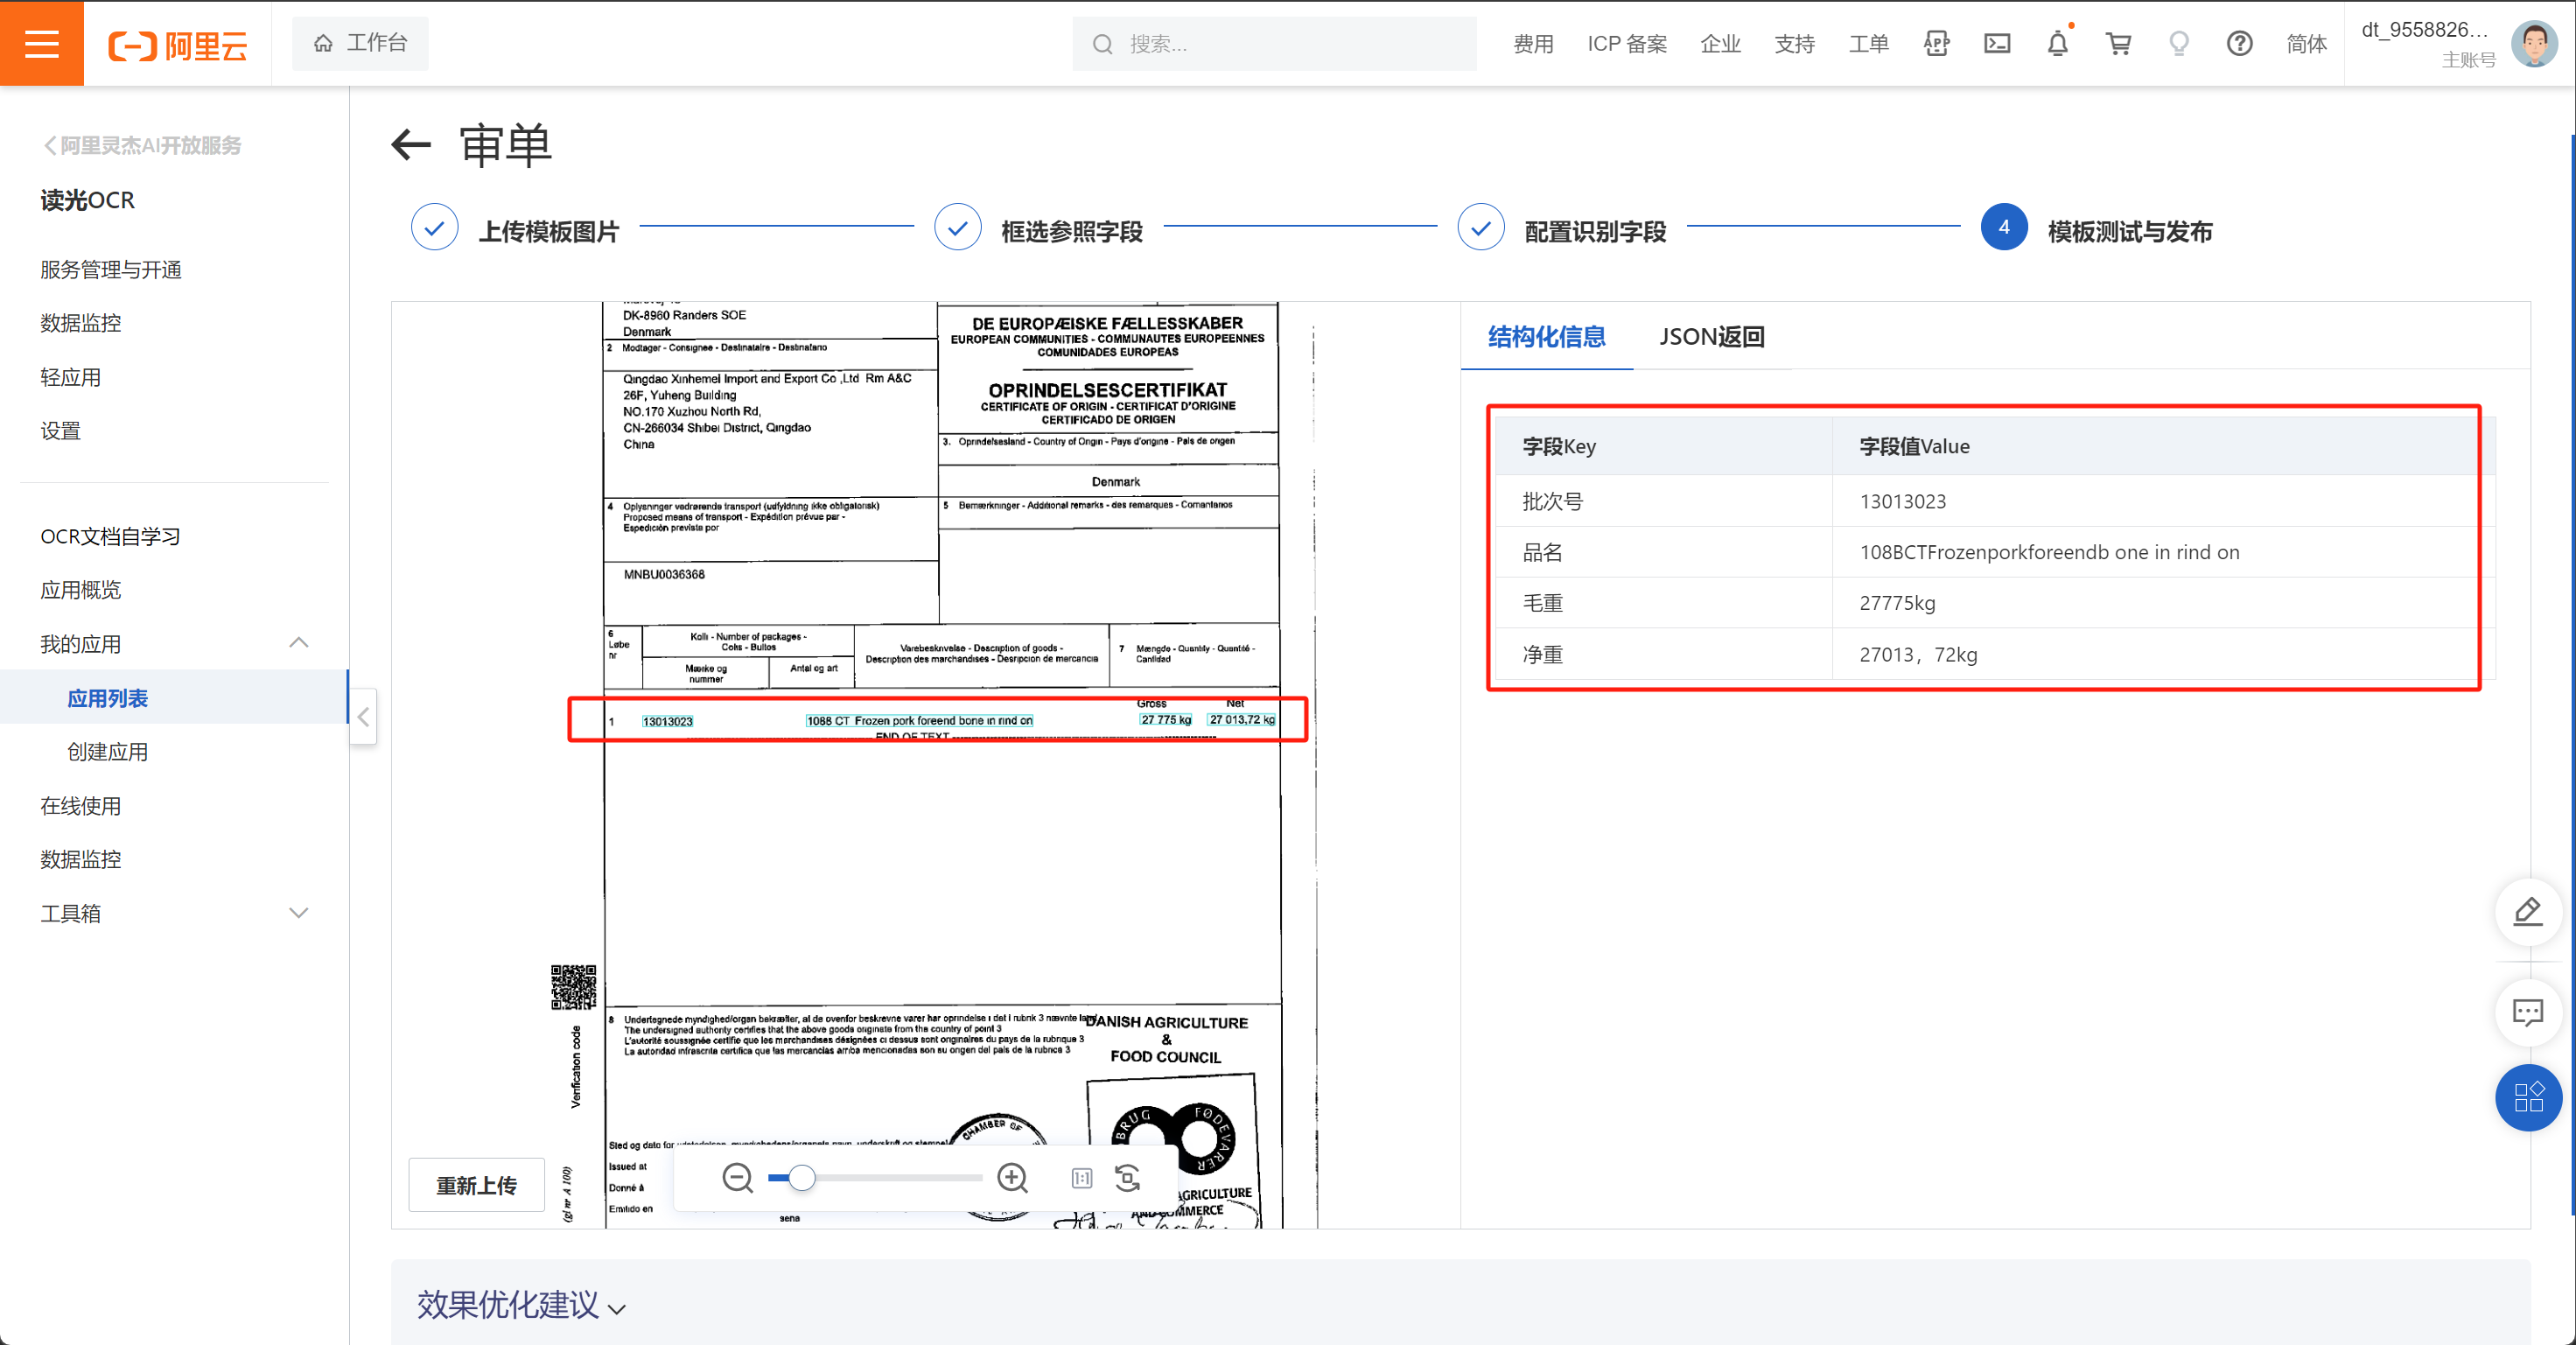Open the hamburger main menu
2576x1345 pixels.
(x=41, y=43)
